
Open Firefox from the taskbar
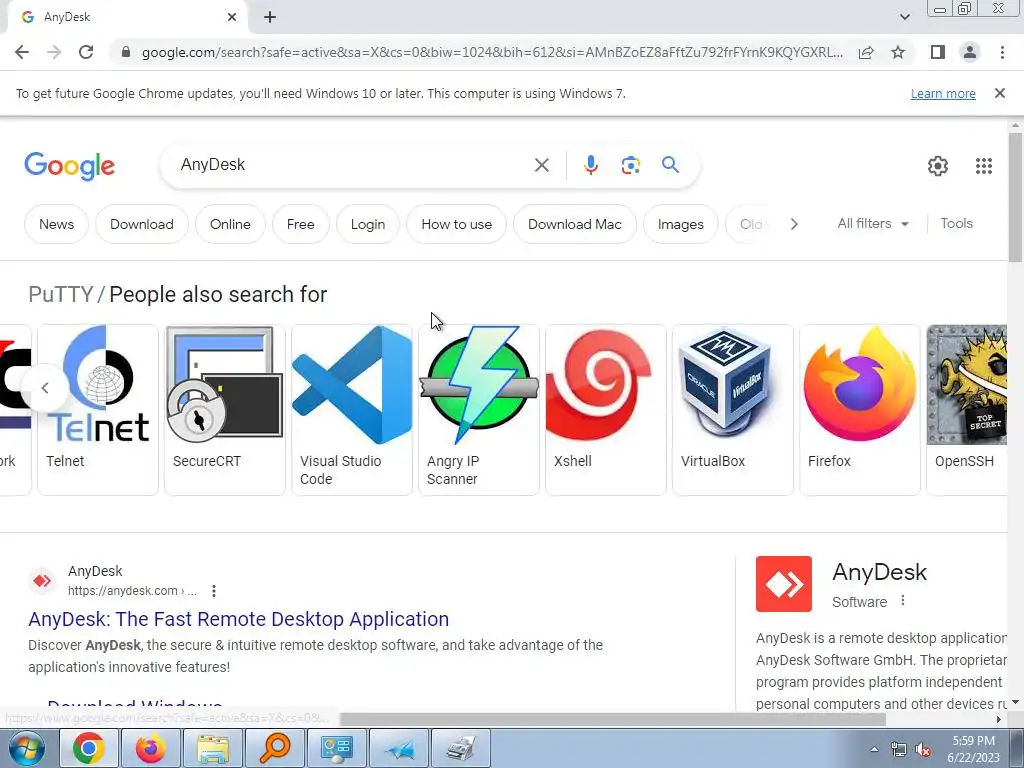pos(150,748)
